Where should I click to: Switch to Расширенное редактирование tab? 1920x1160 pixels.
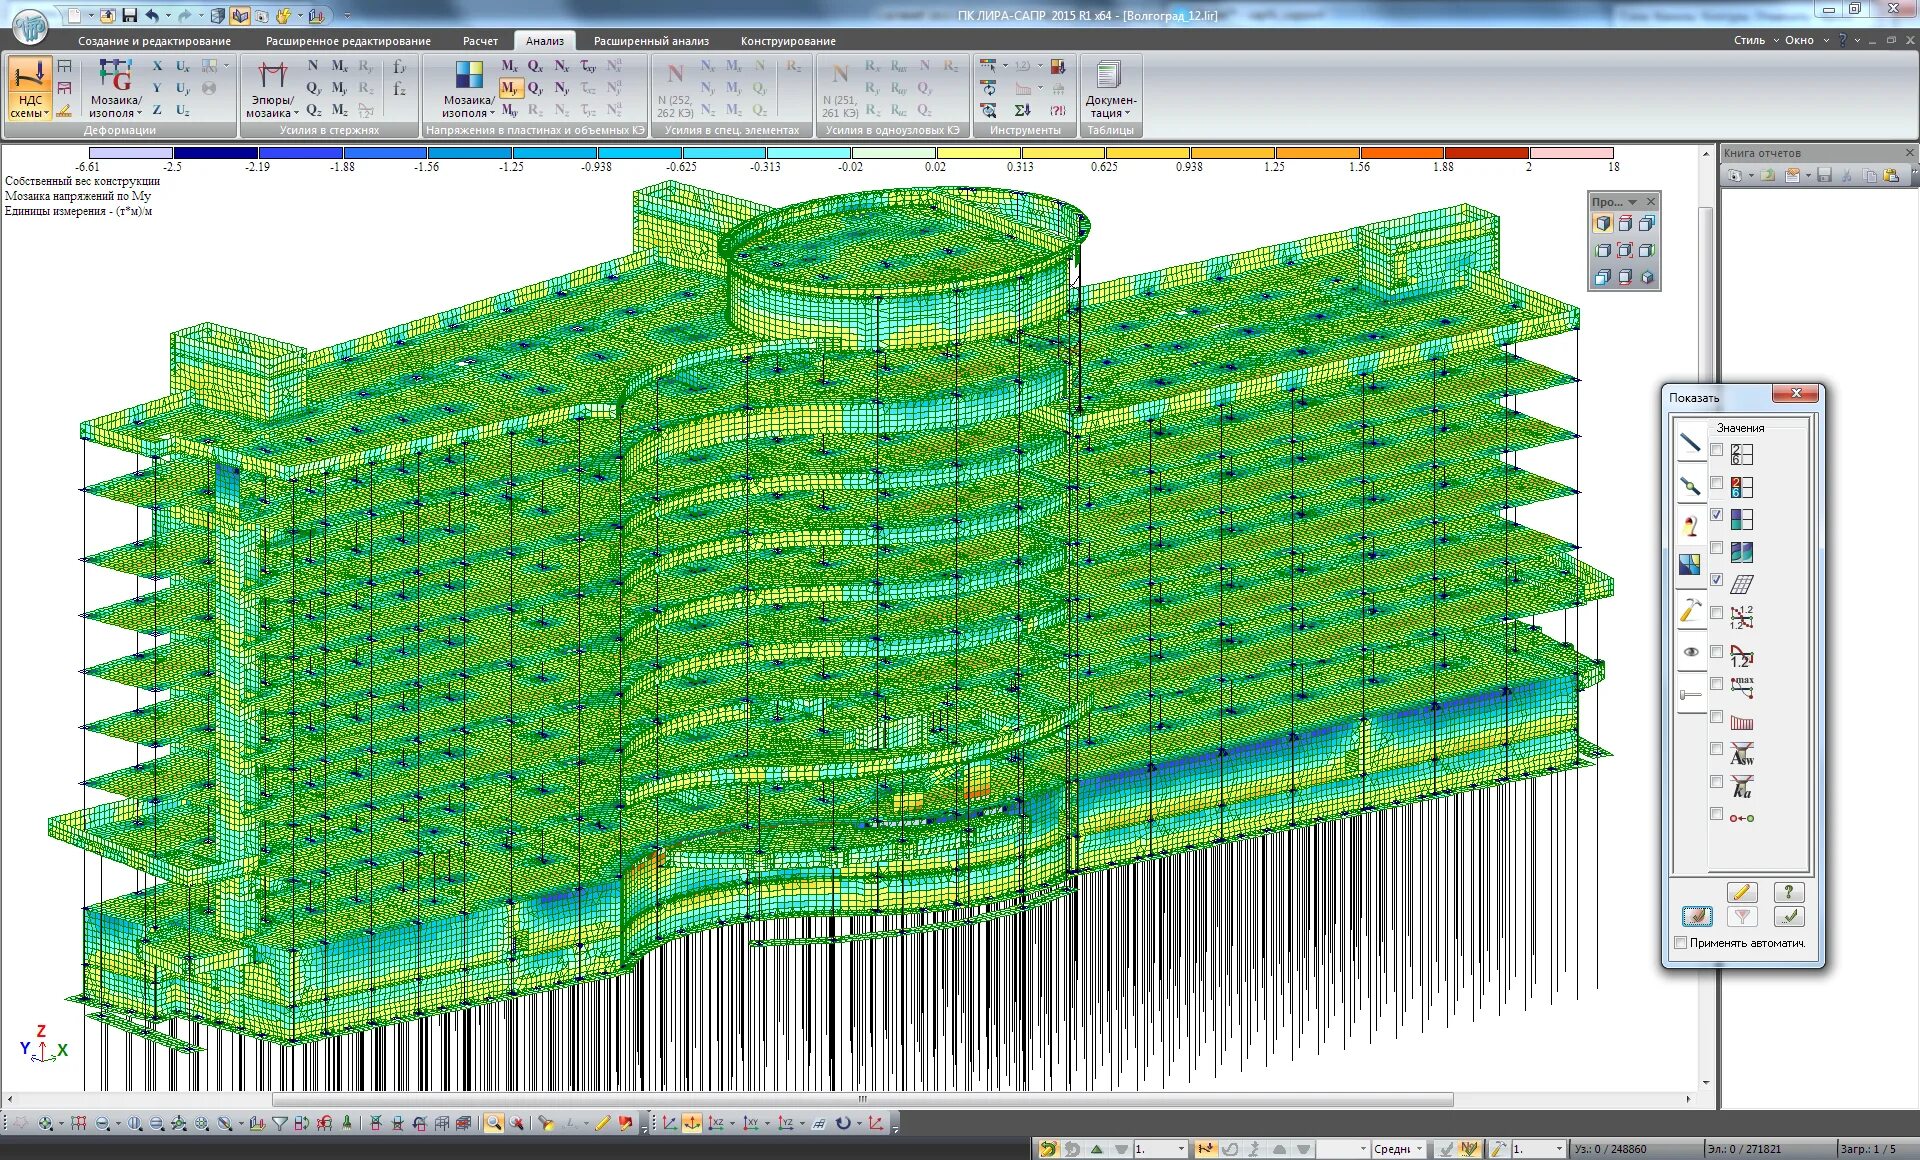(x=348, y=41)
